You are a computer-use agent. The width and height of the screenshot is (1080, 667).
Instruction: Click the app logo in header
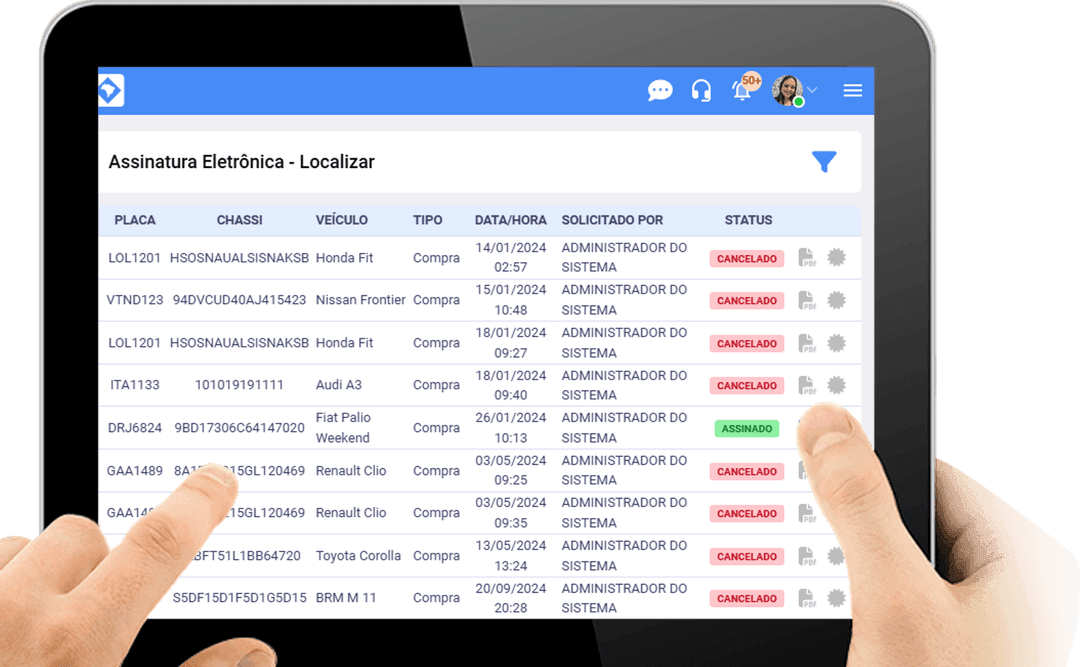point(110,91)
